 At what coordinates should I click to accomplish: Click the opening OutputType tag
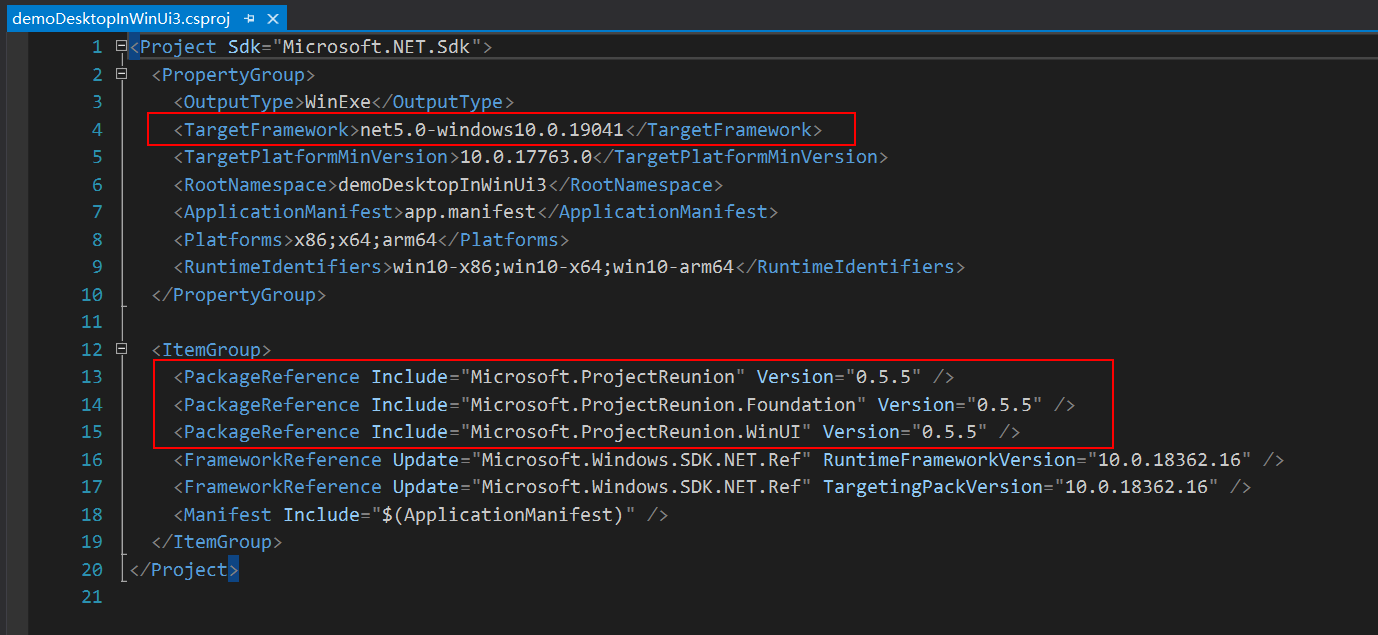(x=239, y=102)
